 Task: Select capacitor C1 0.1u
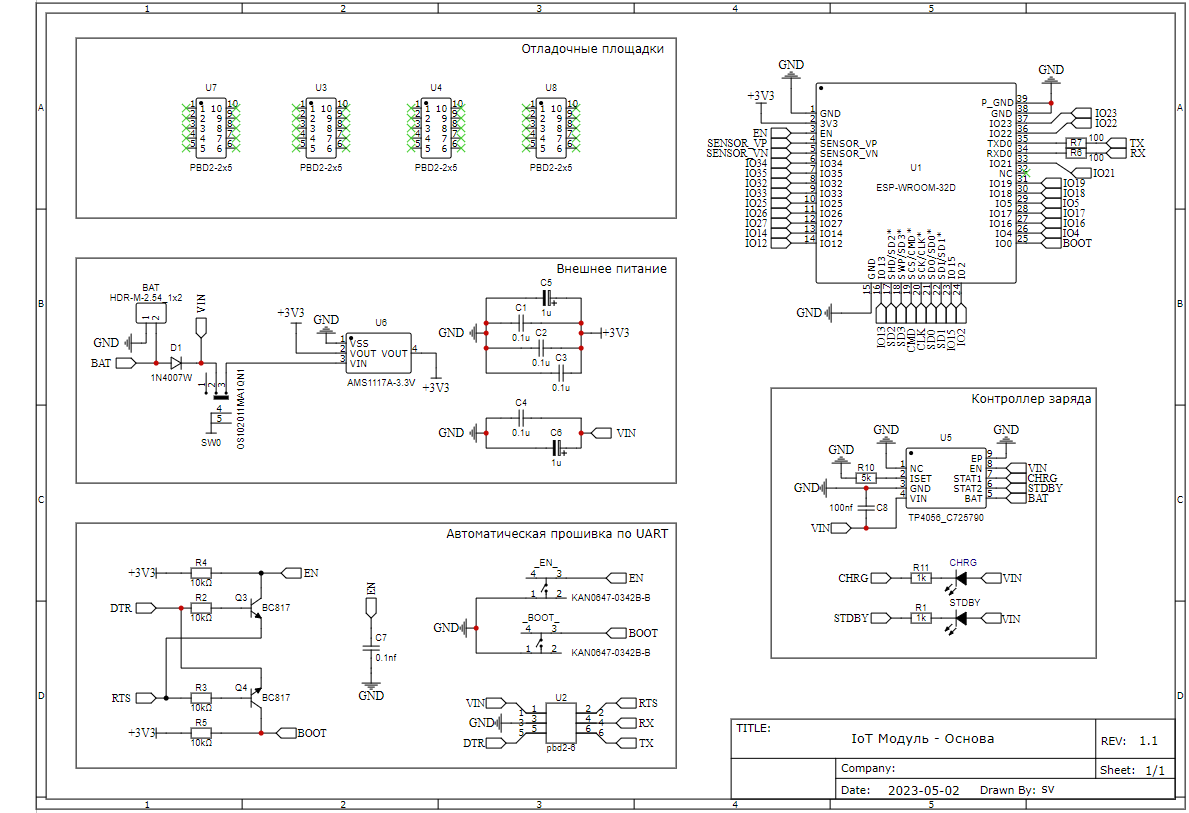(520, 322)
